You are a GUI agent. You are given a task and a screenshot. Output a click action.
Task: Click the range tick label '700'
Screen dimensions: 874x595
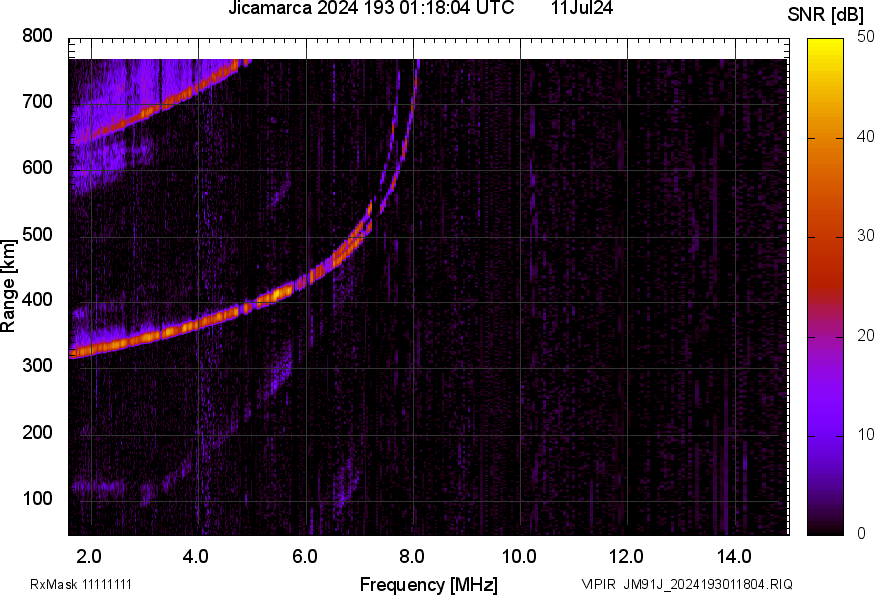(x=37, y=101)
